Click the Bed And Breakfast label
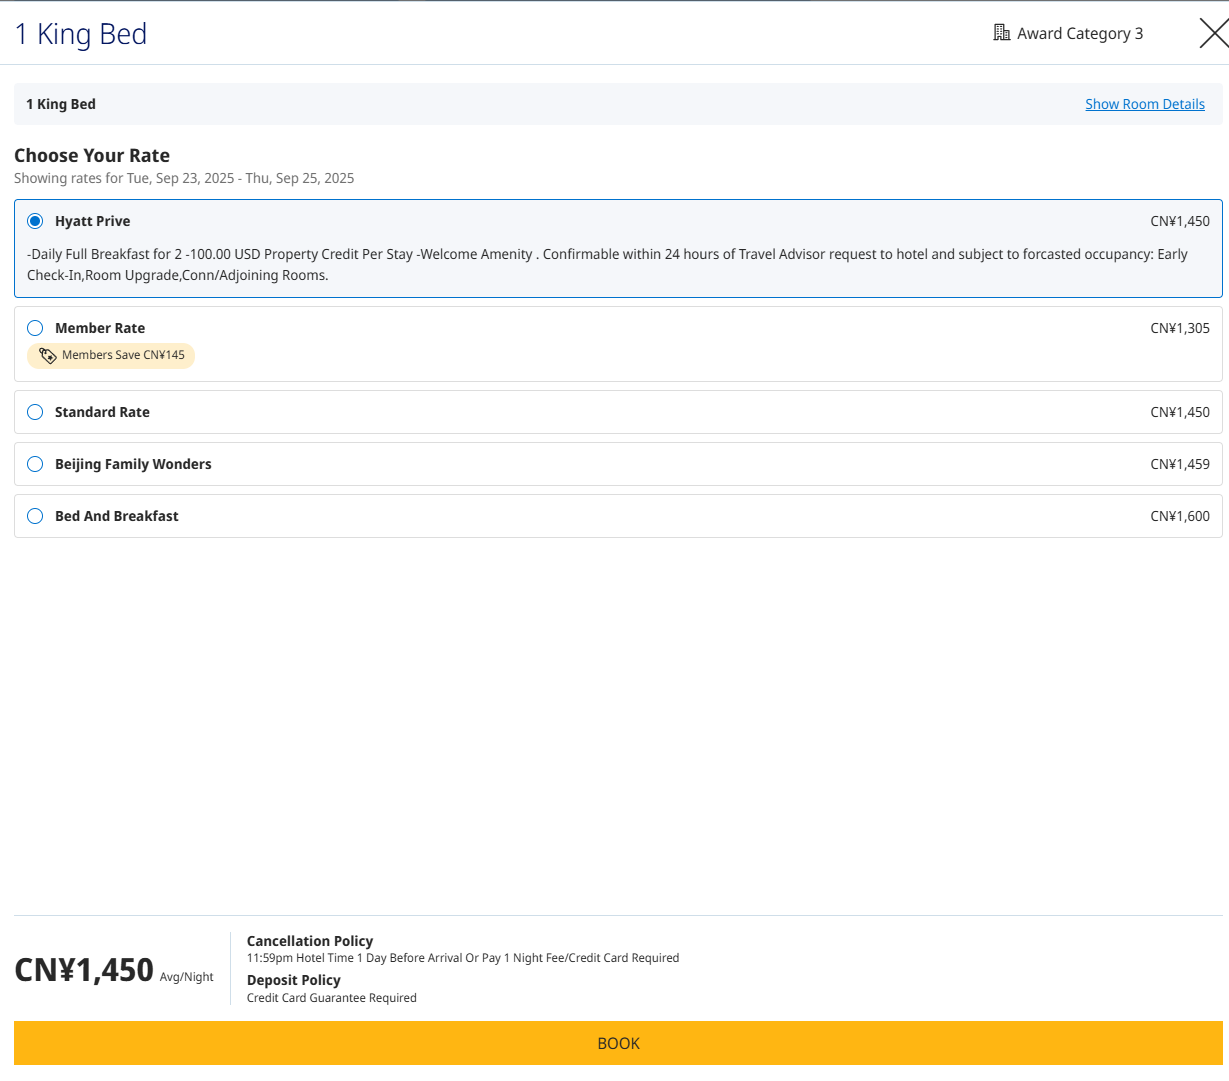This screenshot has width=1229, height=1081. click(x=117, y=516)
